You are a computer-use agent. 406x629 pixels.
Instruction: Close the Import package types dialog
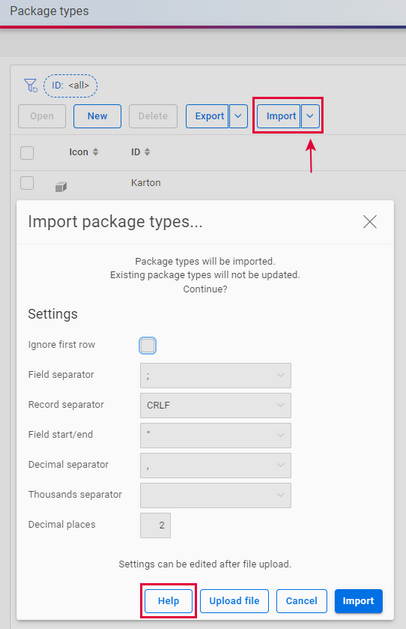pyautogui.click(x=369, y=221)
